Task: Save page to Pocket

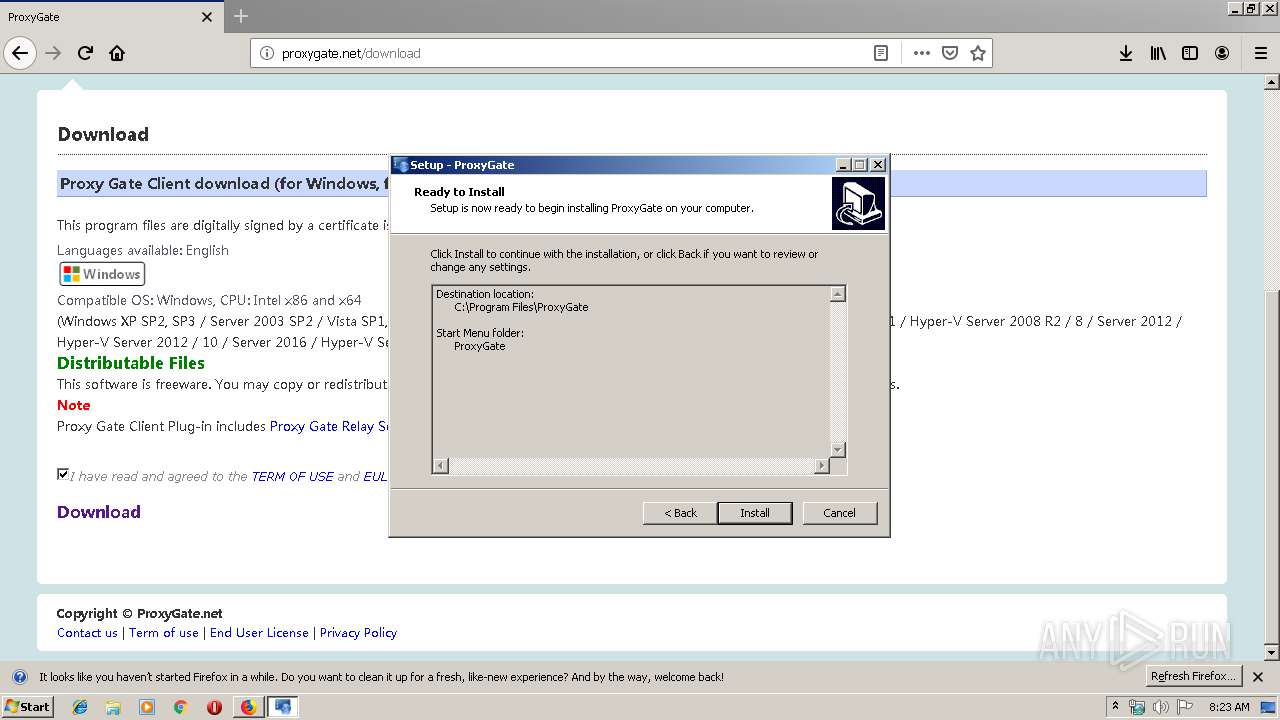Action: coord(950,53)
